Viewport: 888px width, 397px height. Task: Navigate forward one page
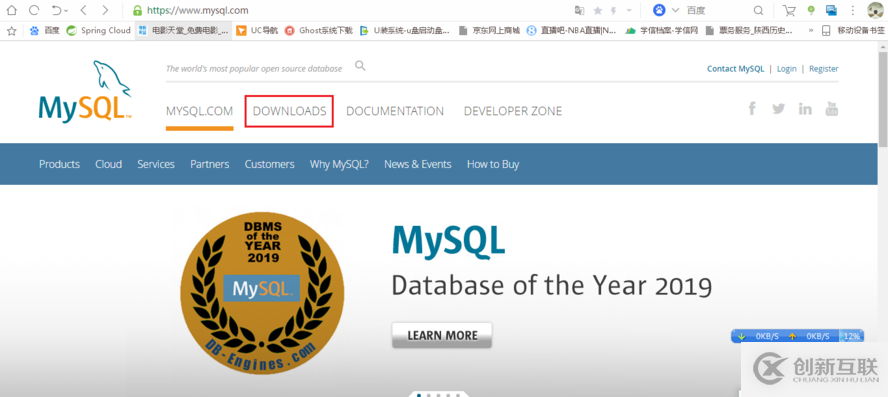(x=105, y=10)
